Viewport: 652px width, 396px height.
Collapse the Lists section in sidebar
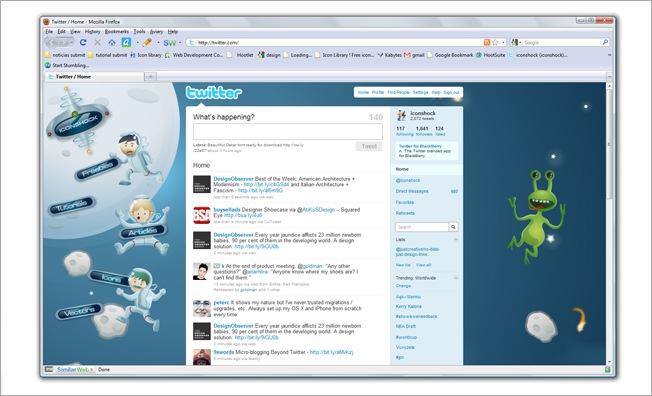coord(455,240)
